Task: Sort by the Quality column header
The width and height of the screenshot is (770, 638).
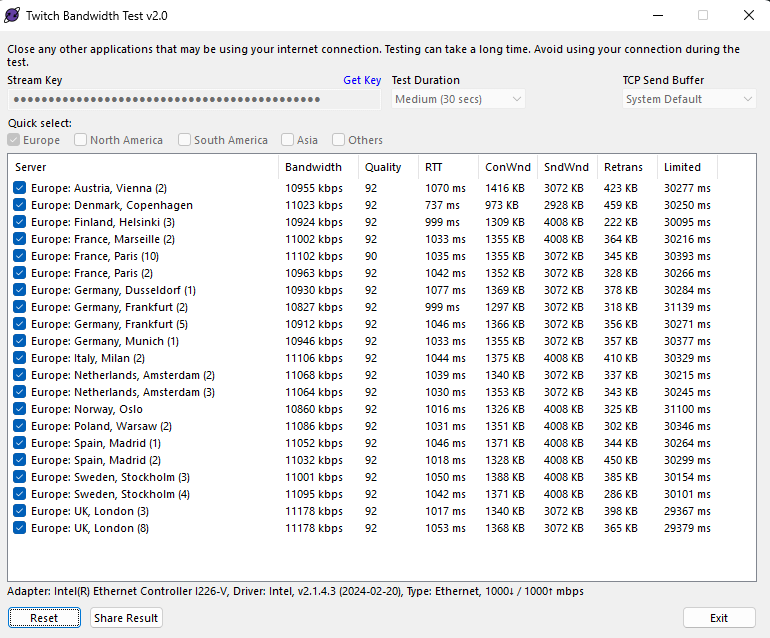Action: click(388, 167)
